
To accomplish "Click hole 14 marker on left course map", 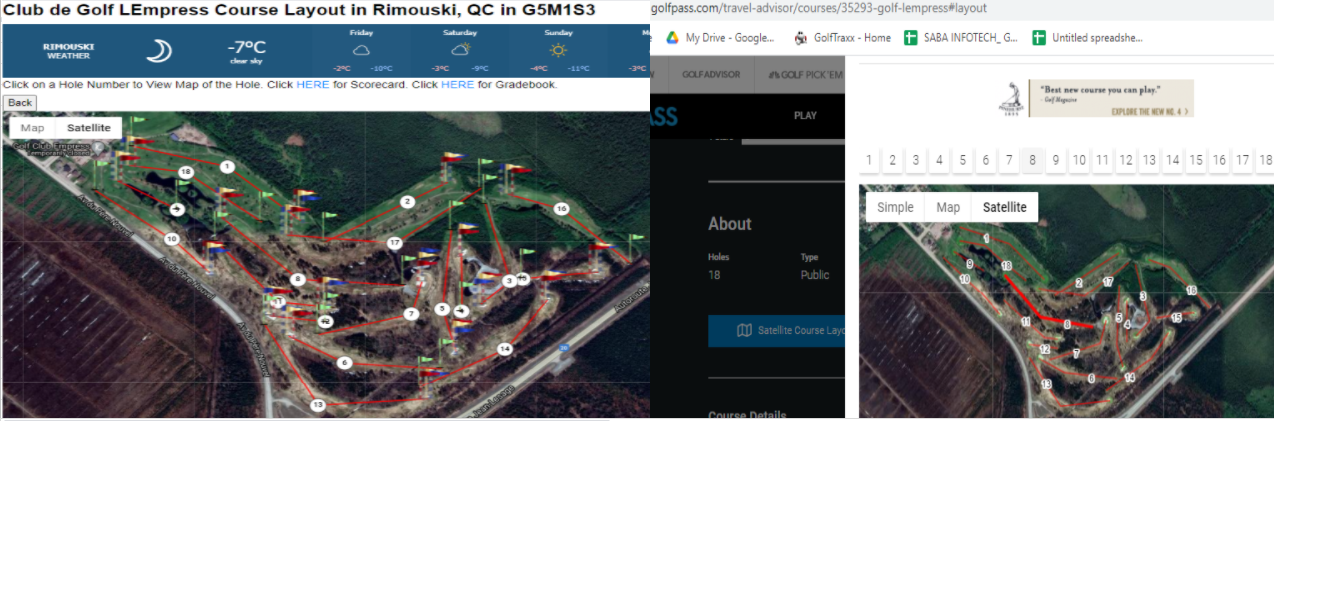I will tap(505, 348).
